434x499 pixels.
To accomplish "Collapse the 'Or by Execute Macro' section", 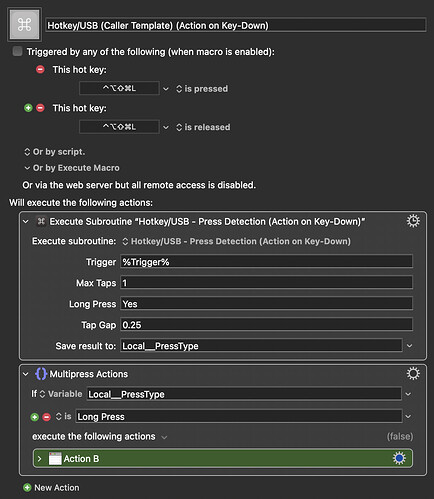I will [x=27, y=168].
